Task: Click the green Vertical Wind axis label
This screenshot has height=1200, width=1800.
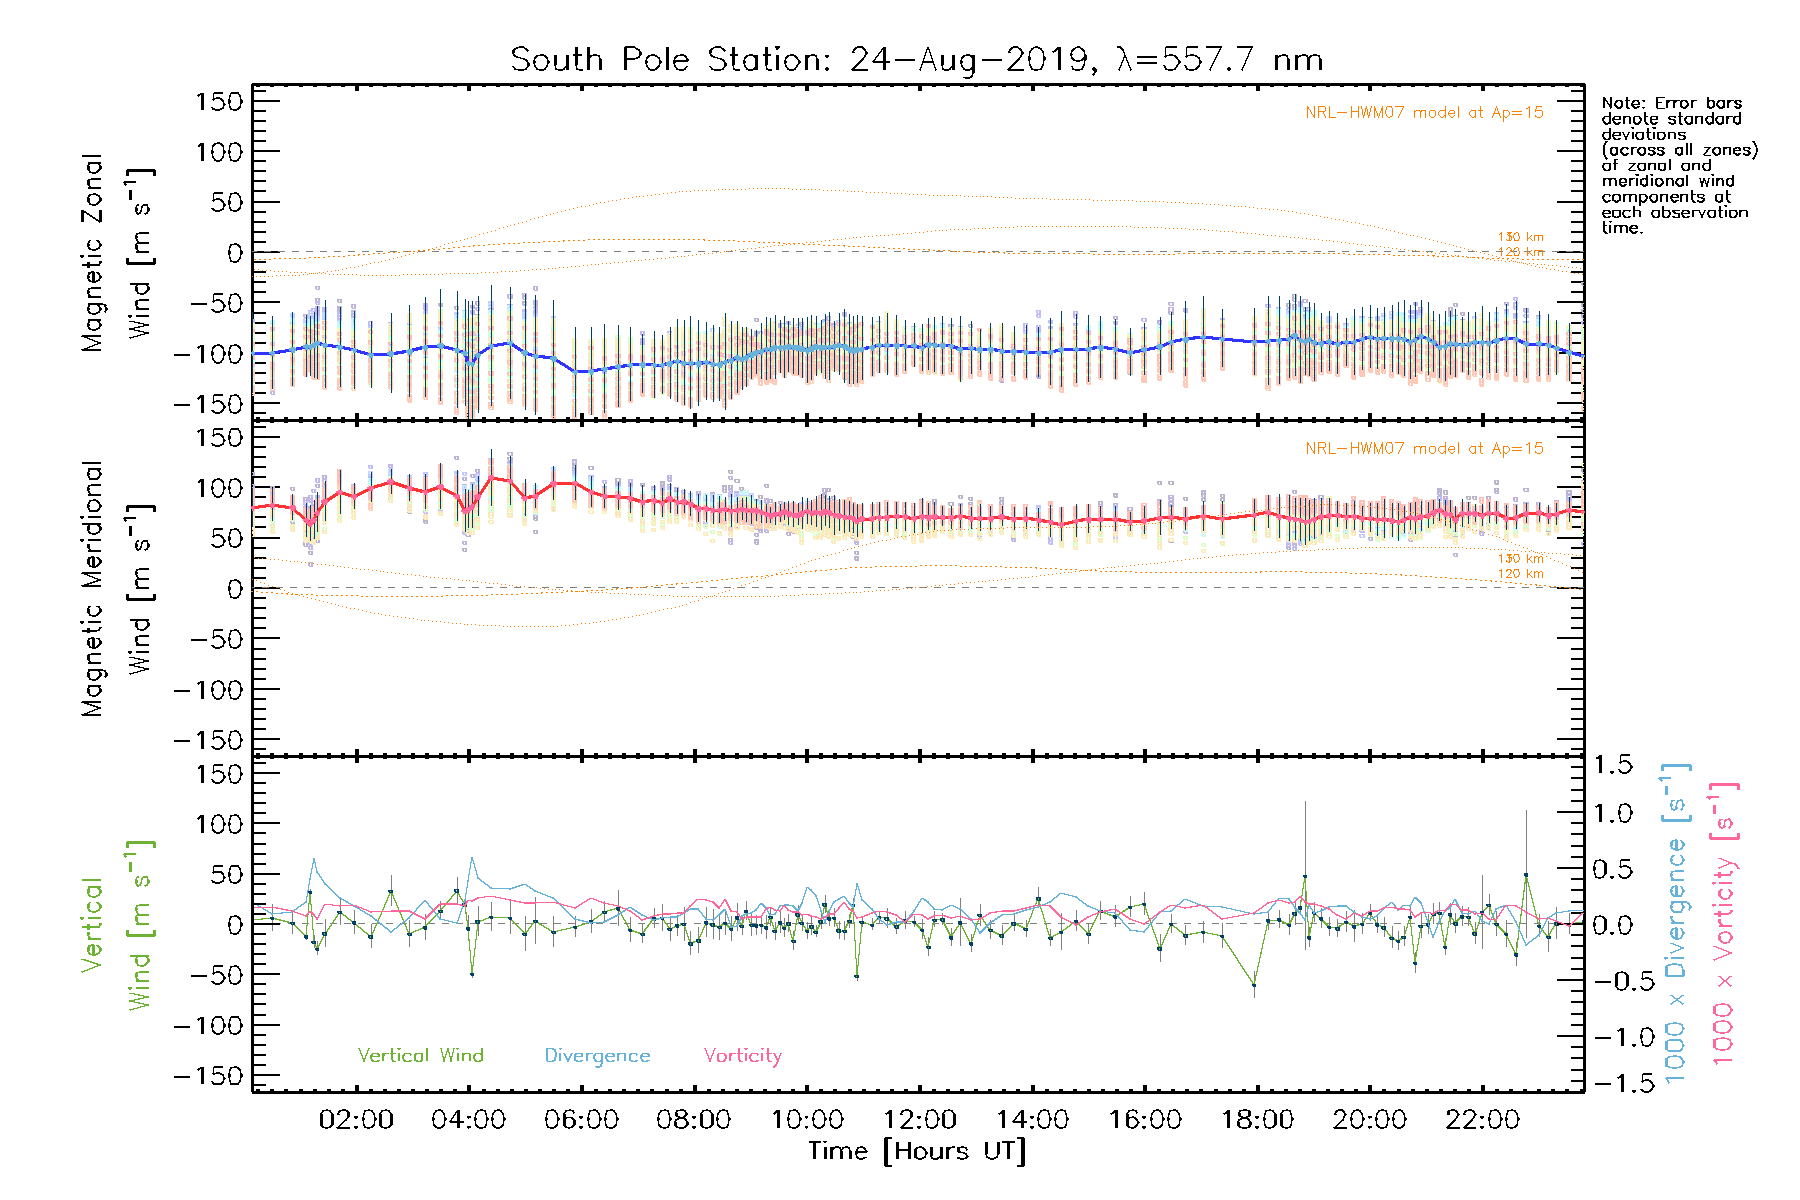Action: [116, 925]
